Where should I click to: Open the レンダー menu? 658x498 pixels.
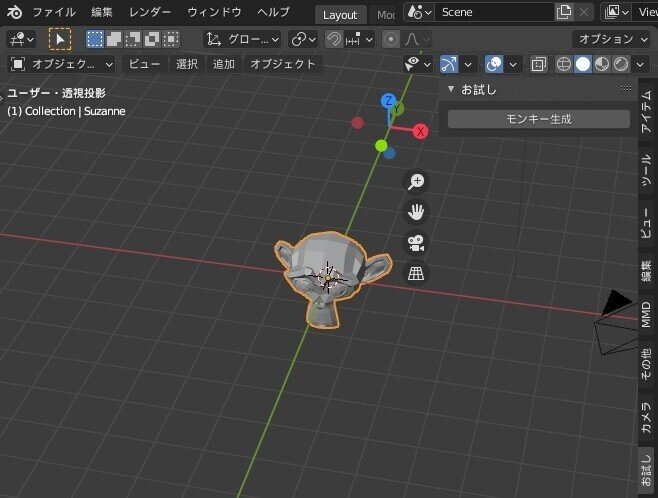point(150,12)
